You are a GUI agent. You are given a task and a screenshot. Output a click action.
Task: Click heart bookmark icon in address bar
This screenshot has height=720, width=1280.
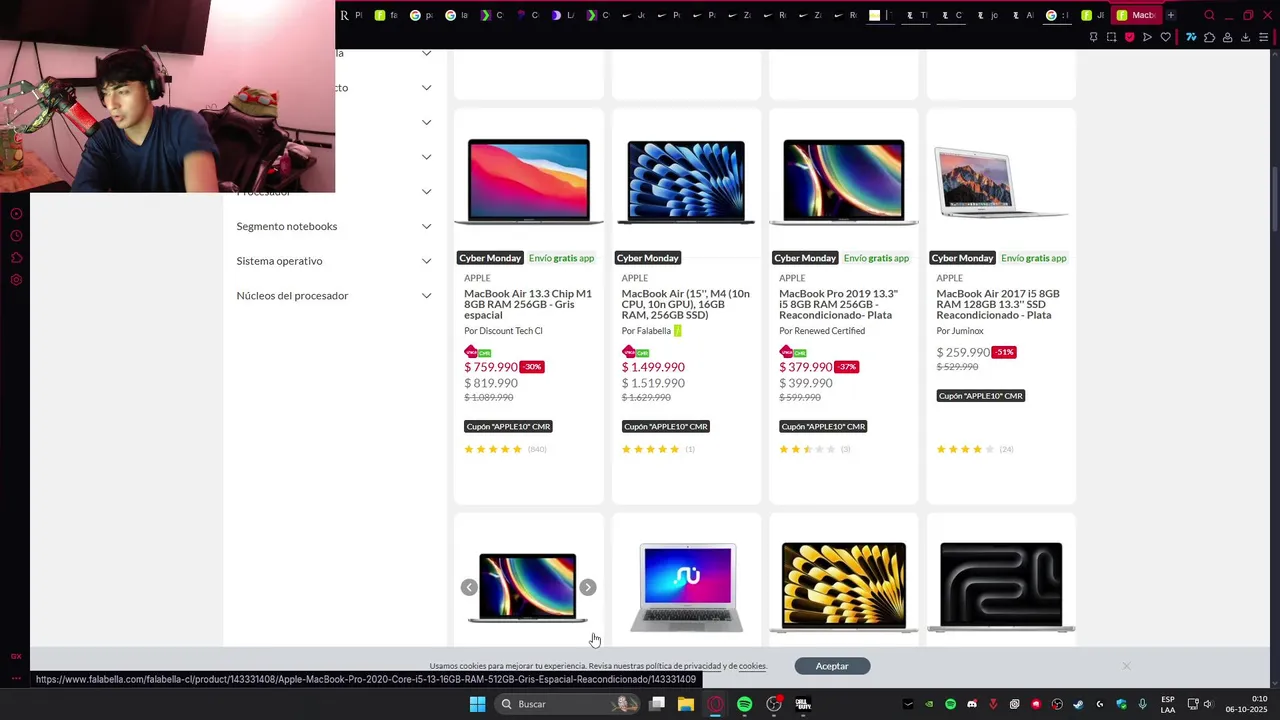pyautogui.click(x=1166, y=37)
